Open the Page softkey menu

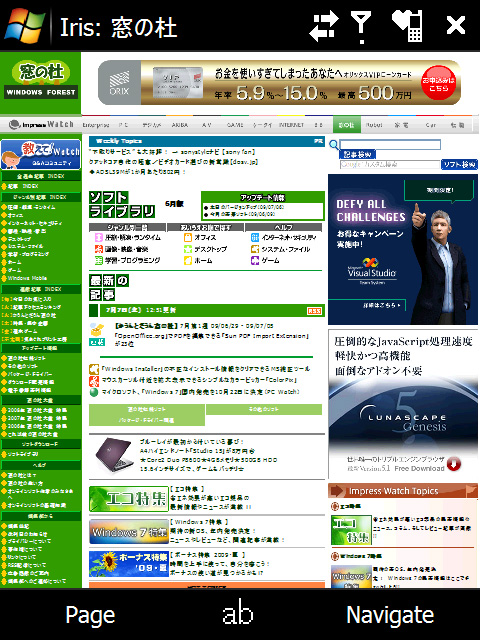[90, 615]
